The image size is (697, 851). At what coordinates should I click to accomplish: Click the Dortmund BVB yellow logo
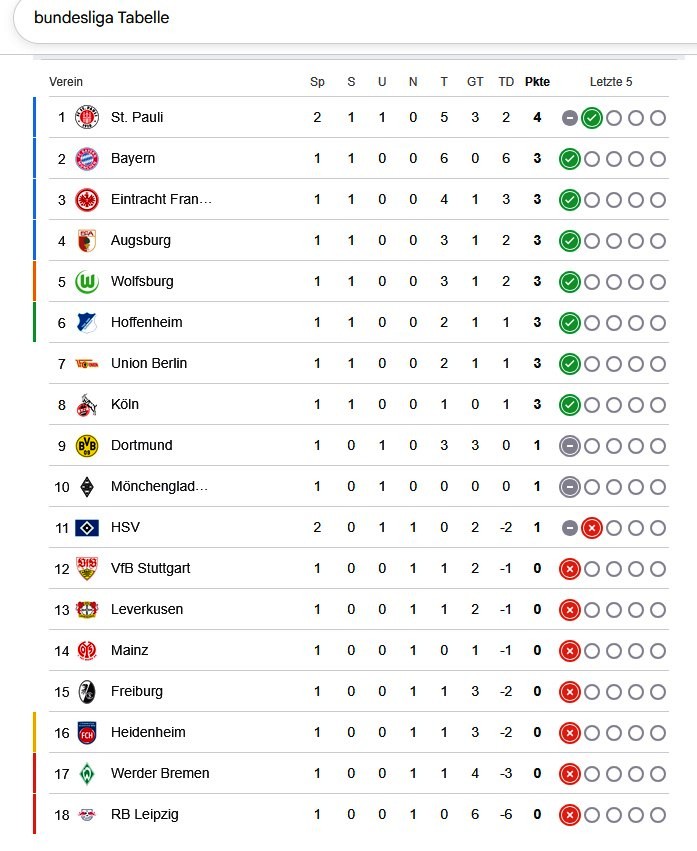[88, 446]
